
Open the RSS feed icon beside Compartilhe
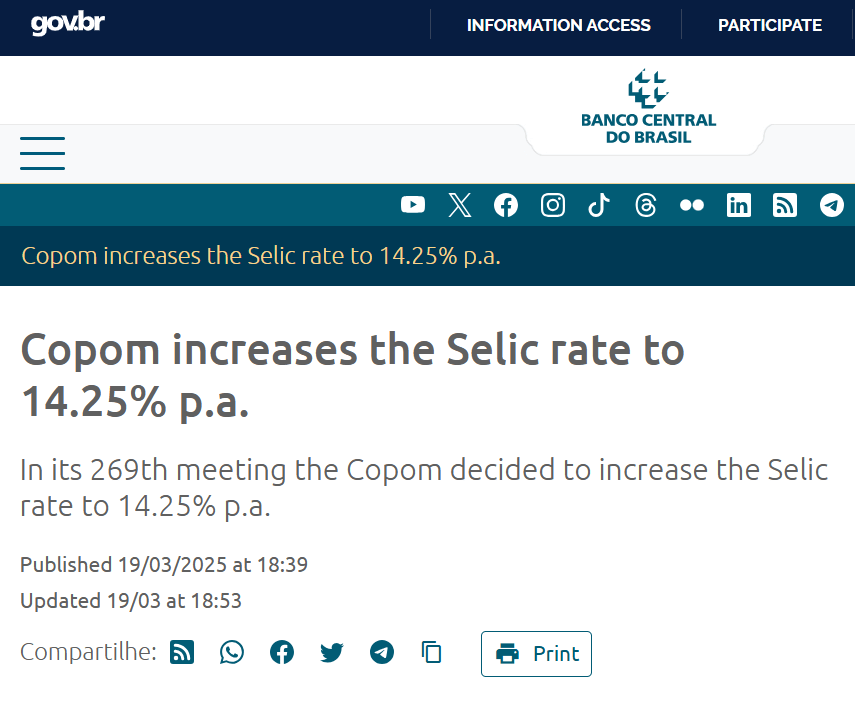click(x=181, y=652)
